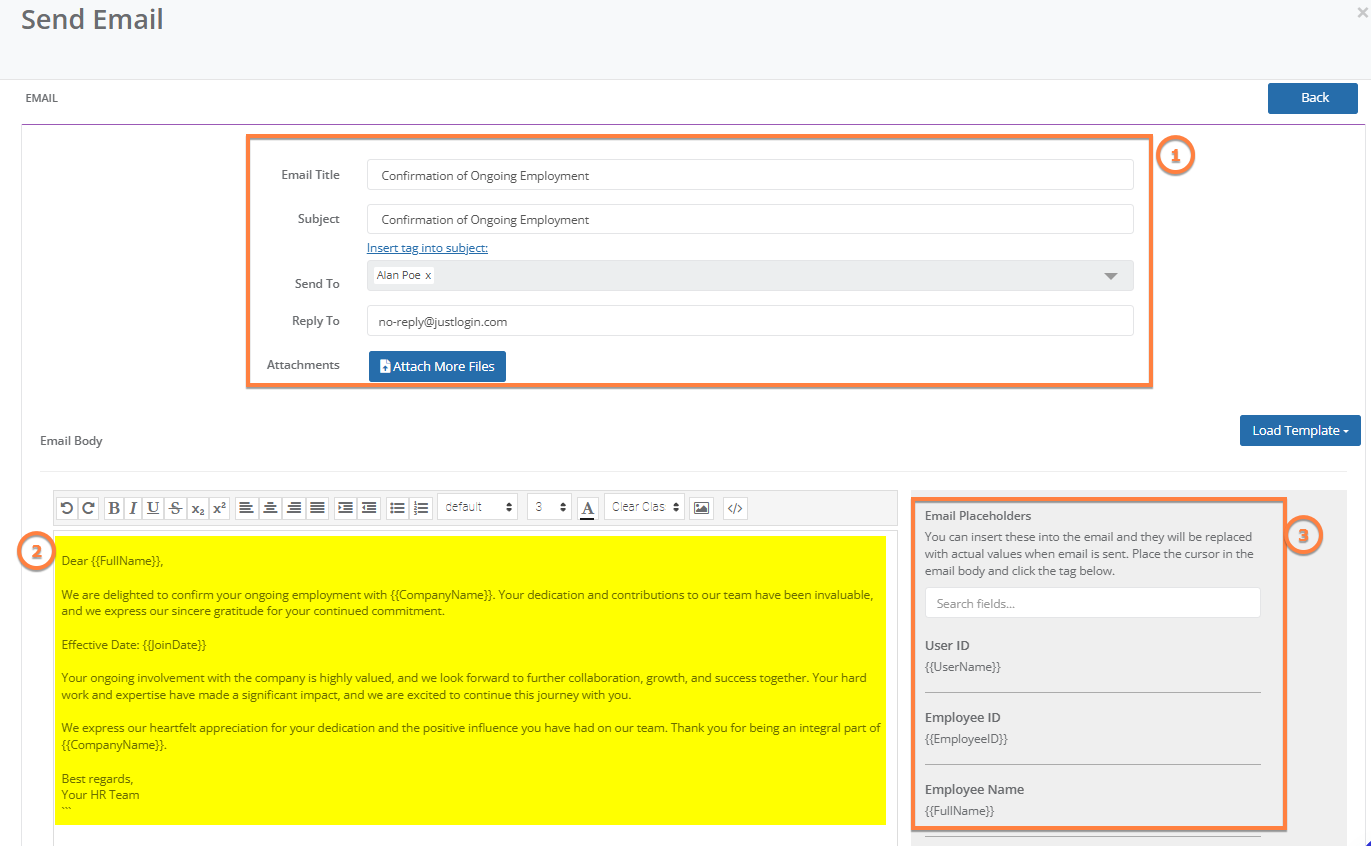Align text left

(246, 508)
